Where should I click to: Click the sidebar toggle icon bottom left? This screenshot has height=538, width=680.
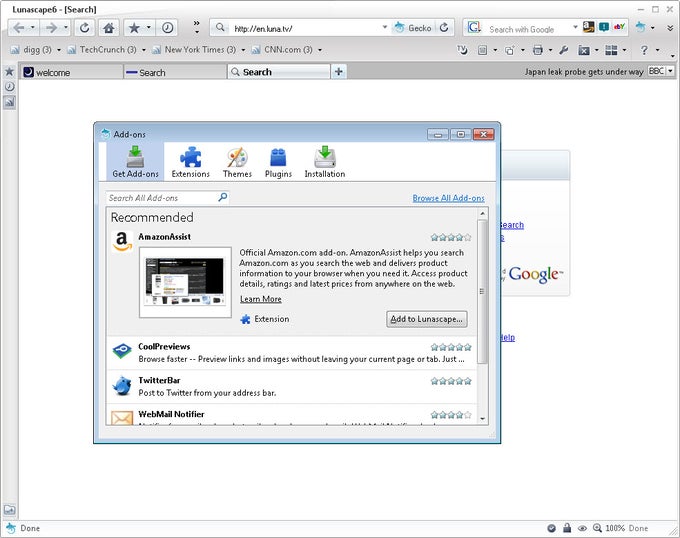pyautogui.click(x=9, y=510)
